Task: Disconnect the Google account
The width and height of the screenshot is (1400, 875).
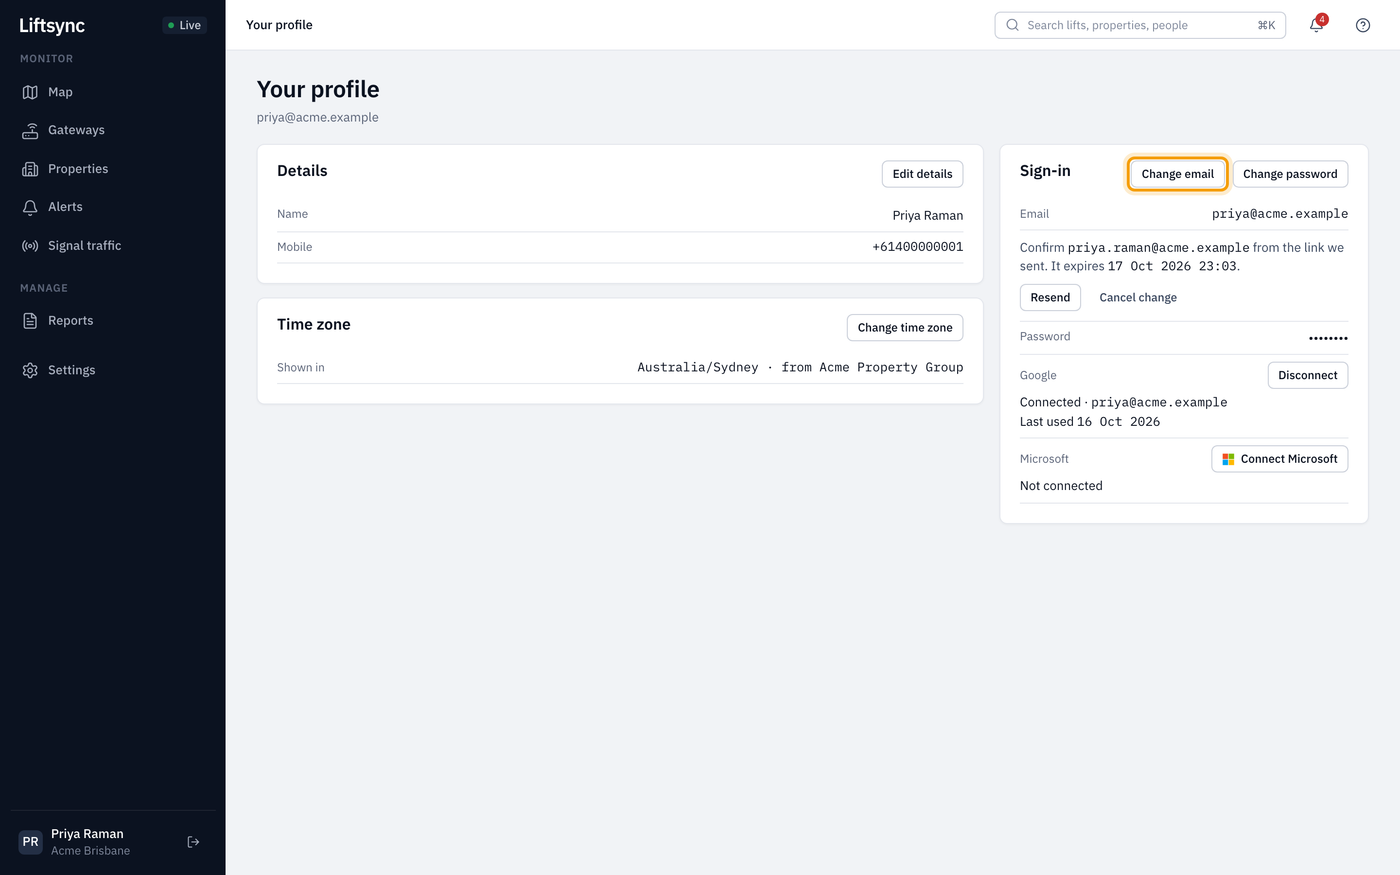Action: click(1308, 375)
